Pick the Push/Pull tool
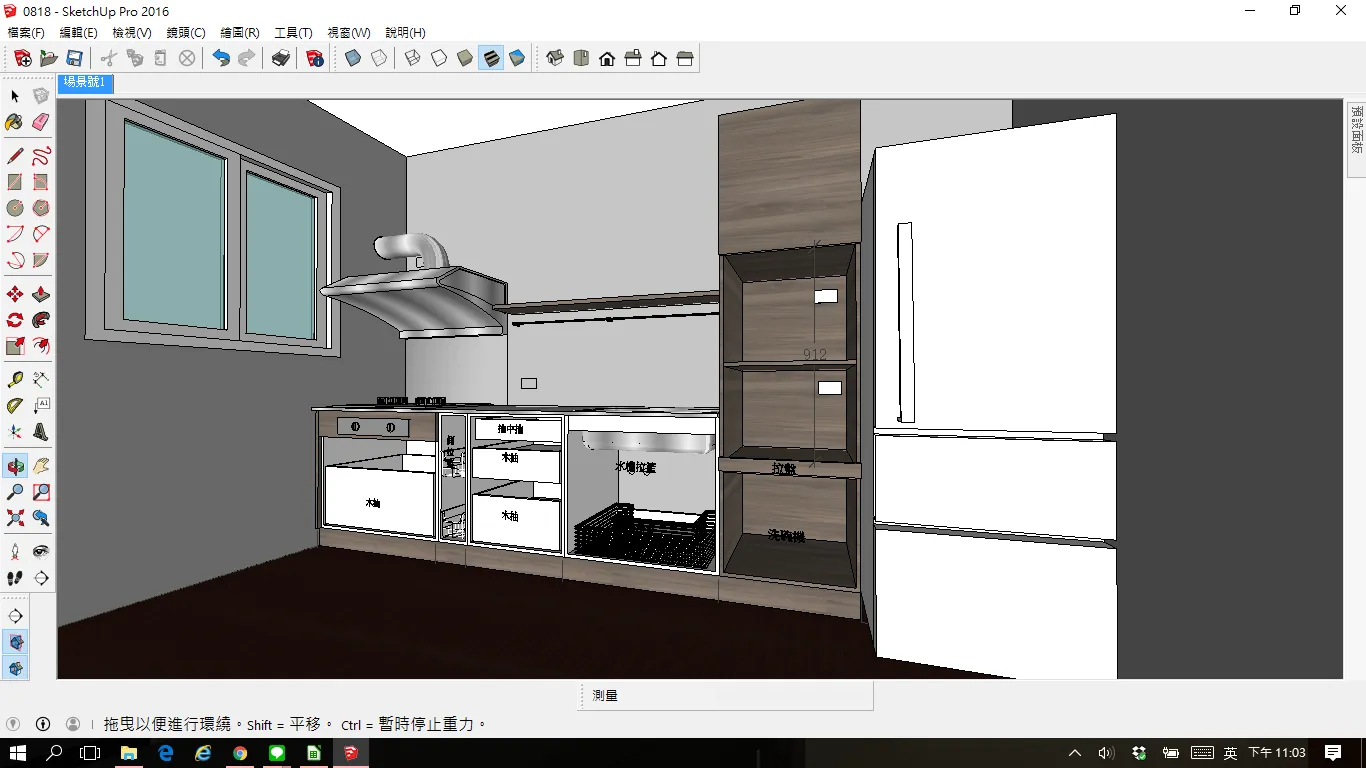 41,294
